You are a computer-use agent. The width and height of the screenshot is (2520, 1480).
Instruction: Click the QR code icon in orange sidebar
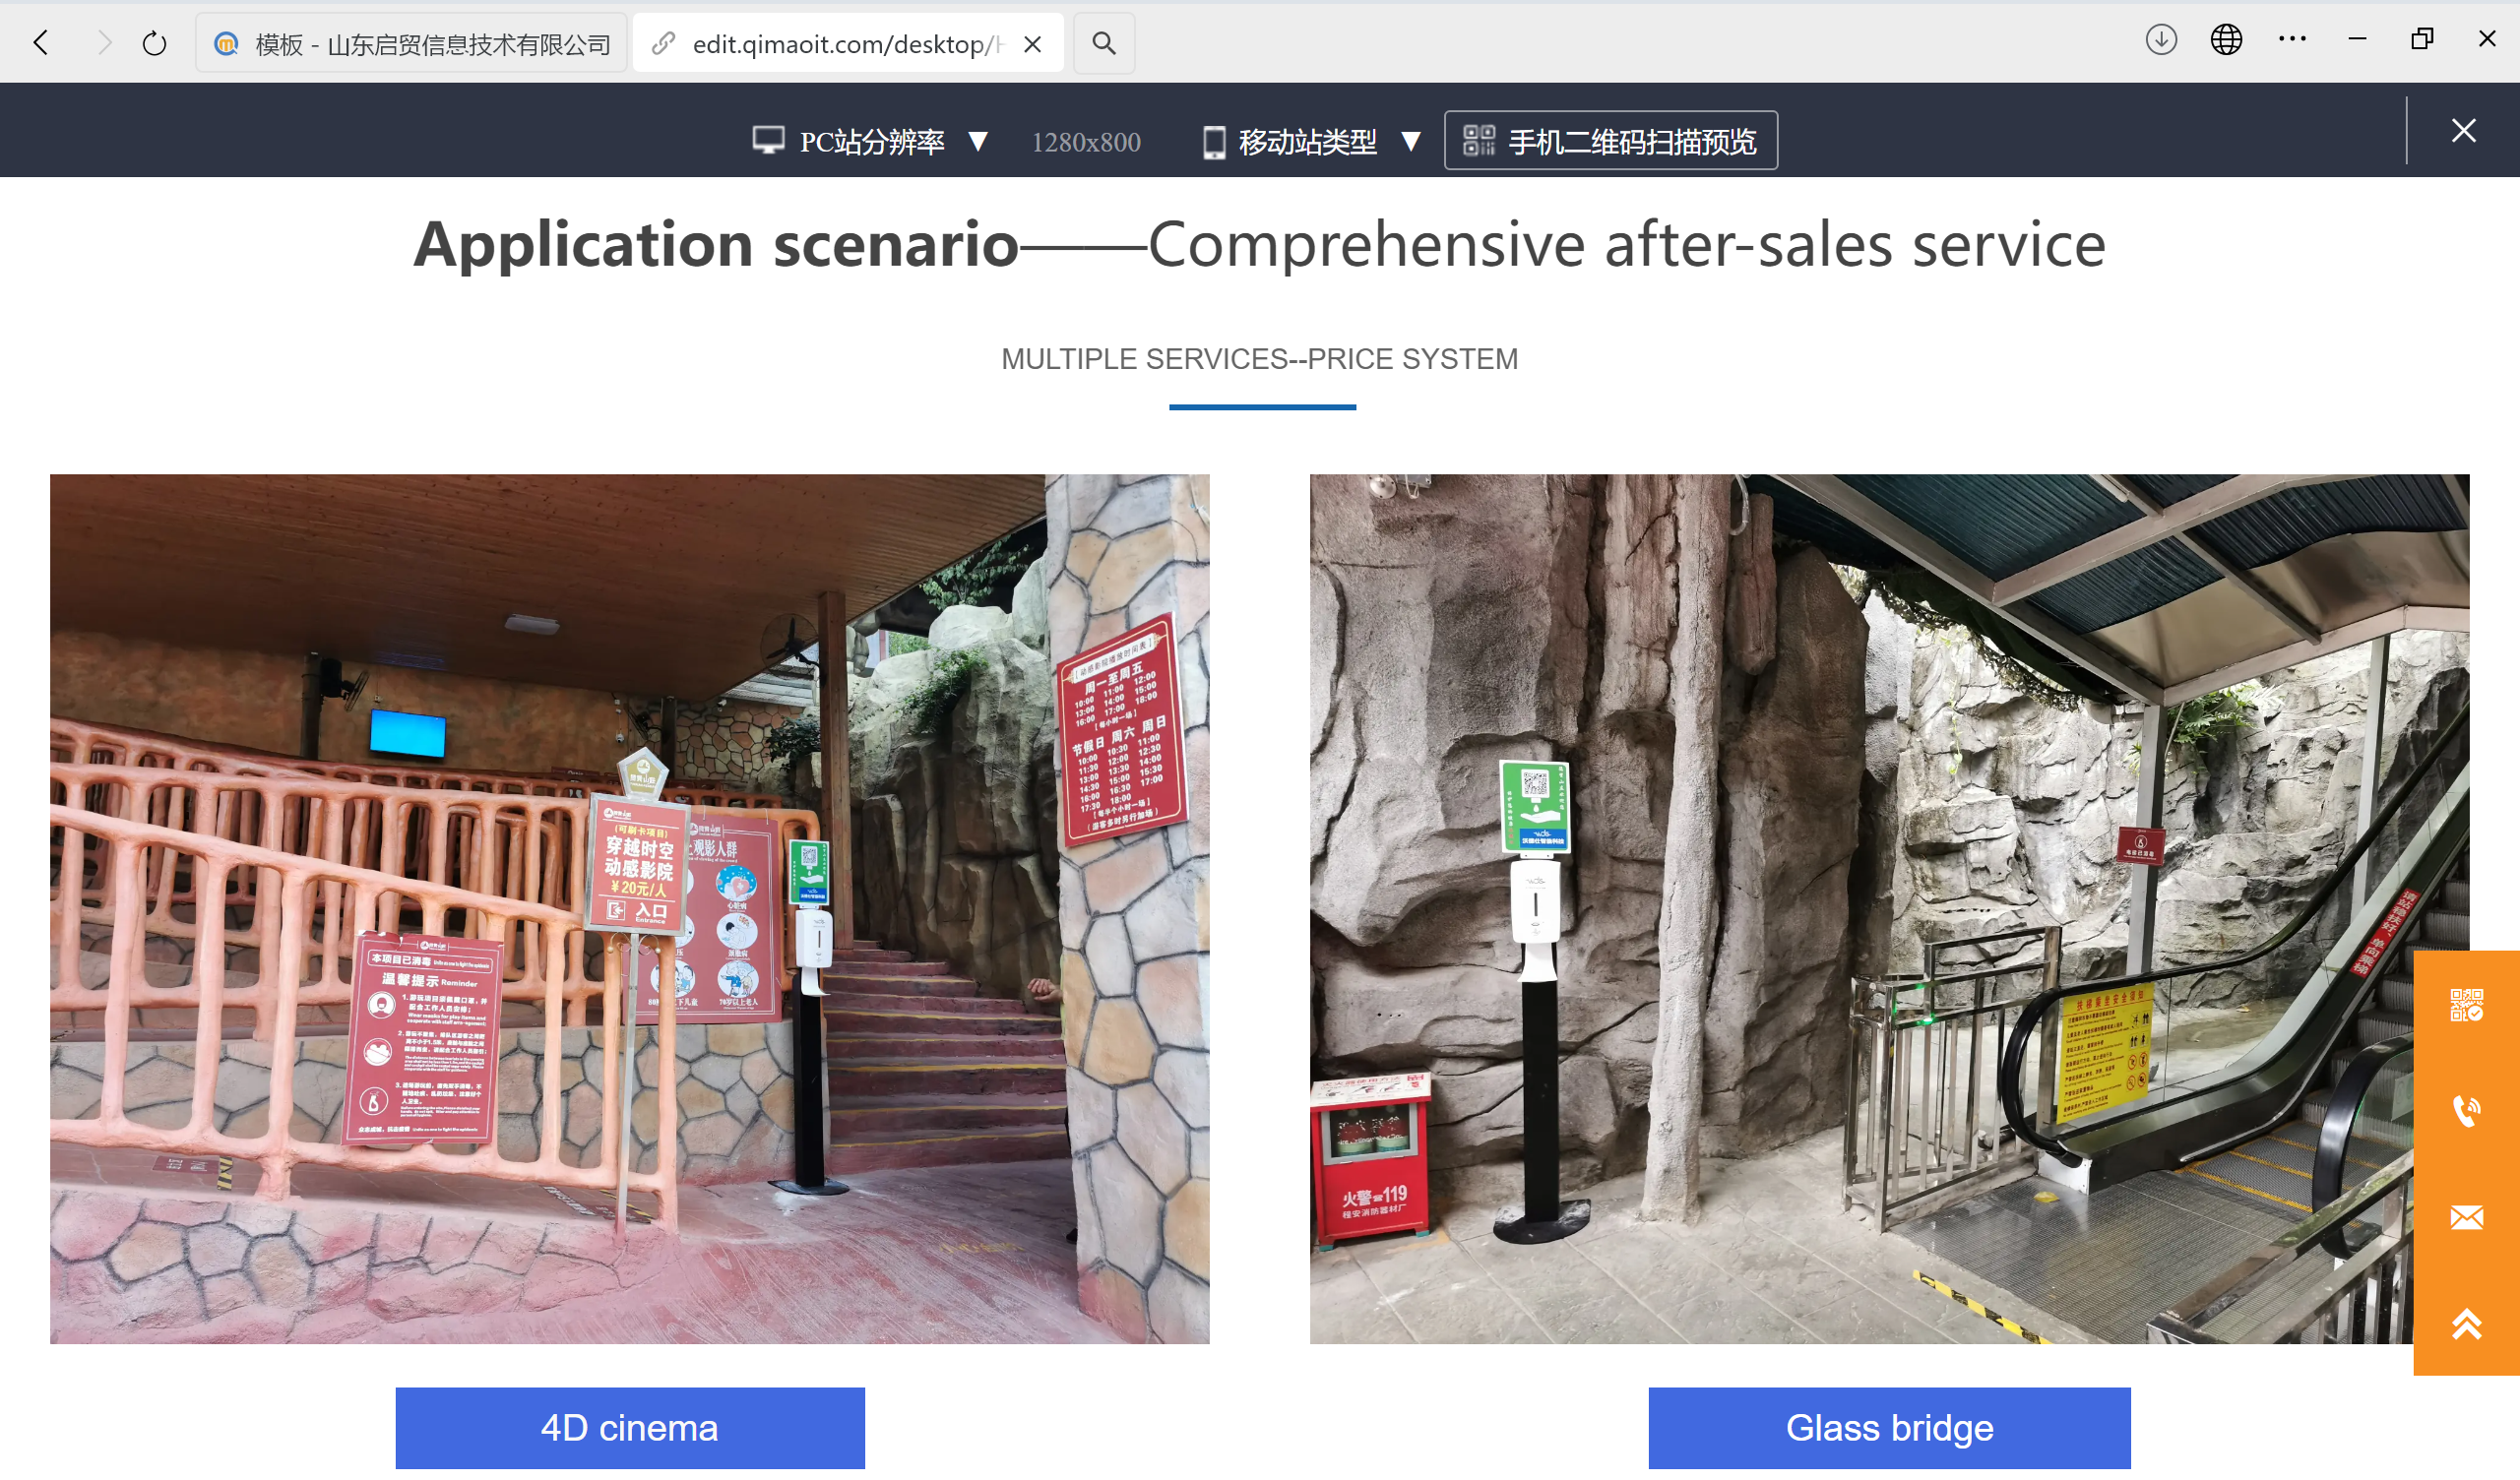2466,1005
